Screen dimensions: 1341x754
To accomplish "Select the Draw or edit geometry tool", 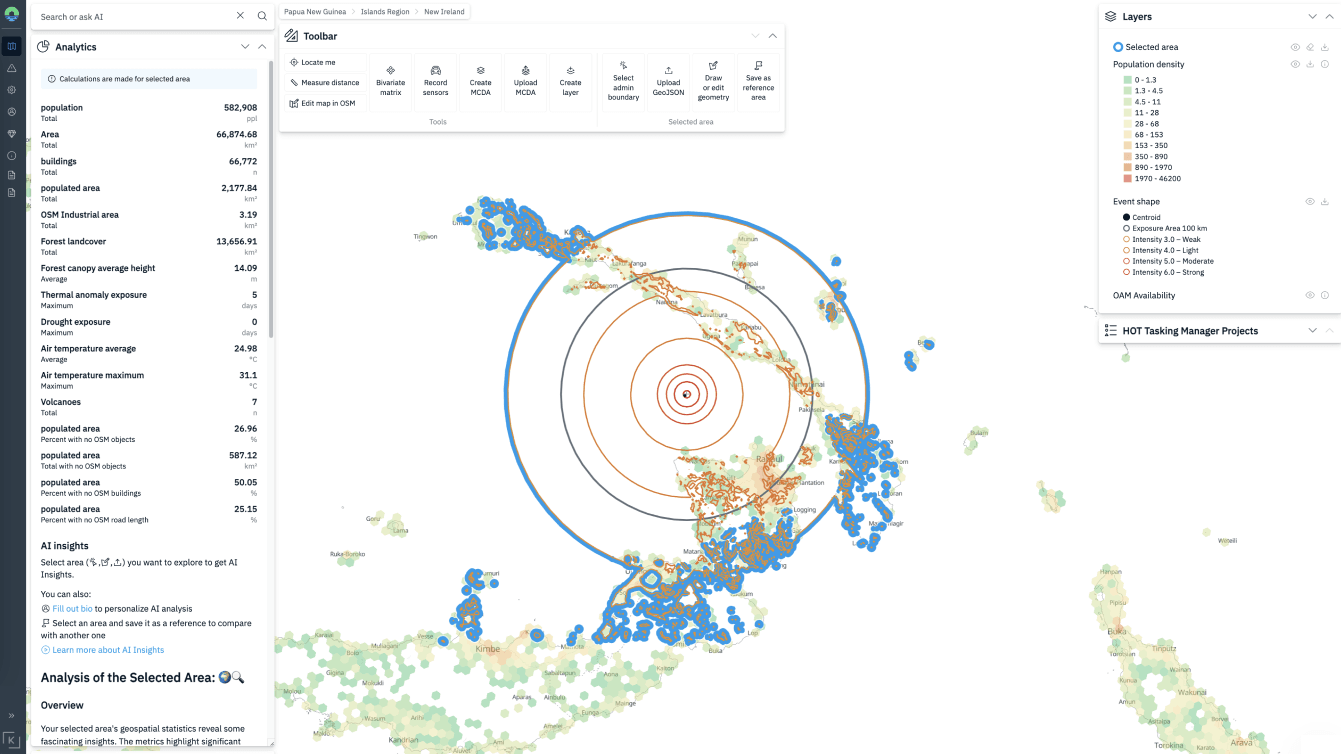I will pyautogui.click(x=713, y=81).
